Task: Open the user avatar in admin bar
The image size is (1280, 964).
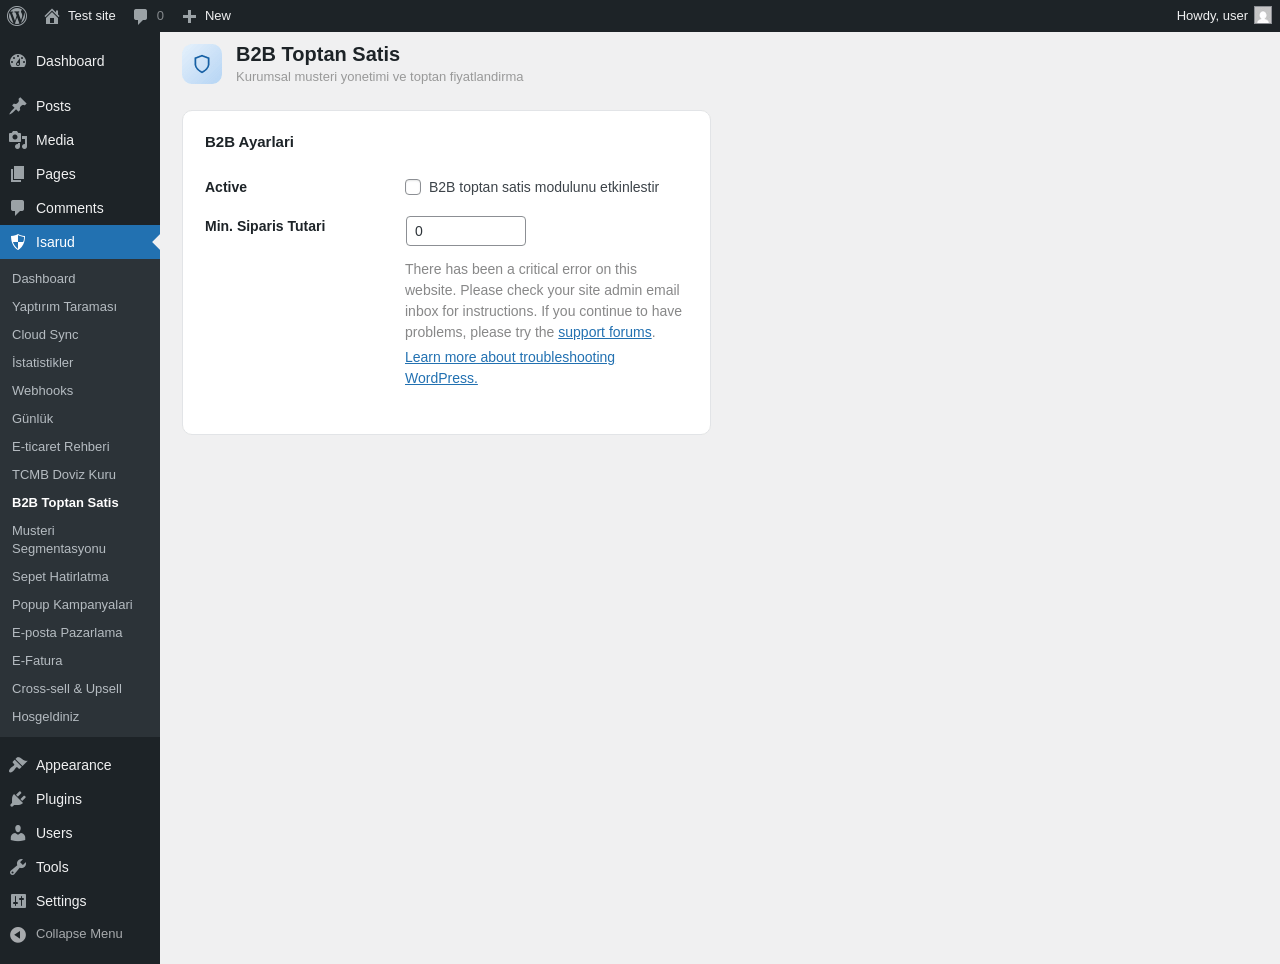Action: click(x=1263, y=15)
